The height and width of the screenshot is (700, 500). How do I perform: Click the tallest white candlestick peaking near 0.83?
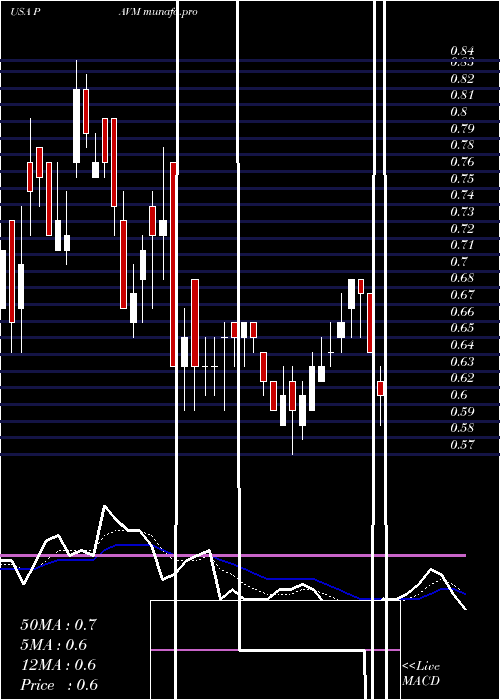coord(76,126)
